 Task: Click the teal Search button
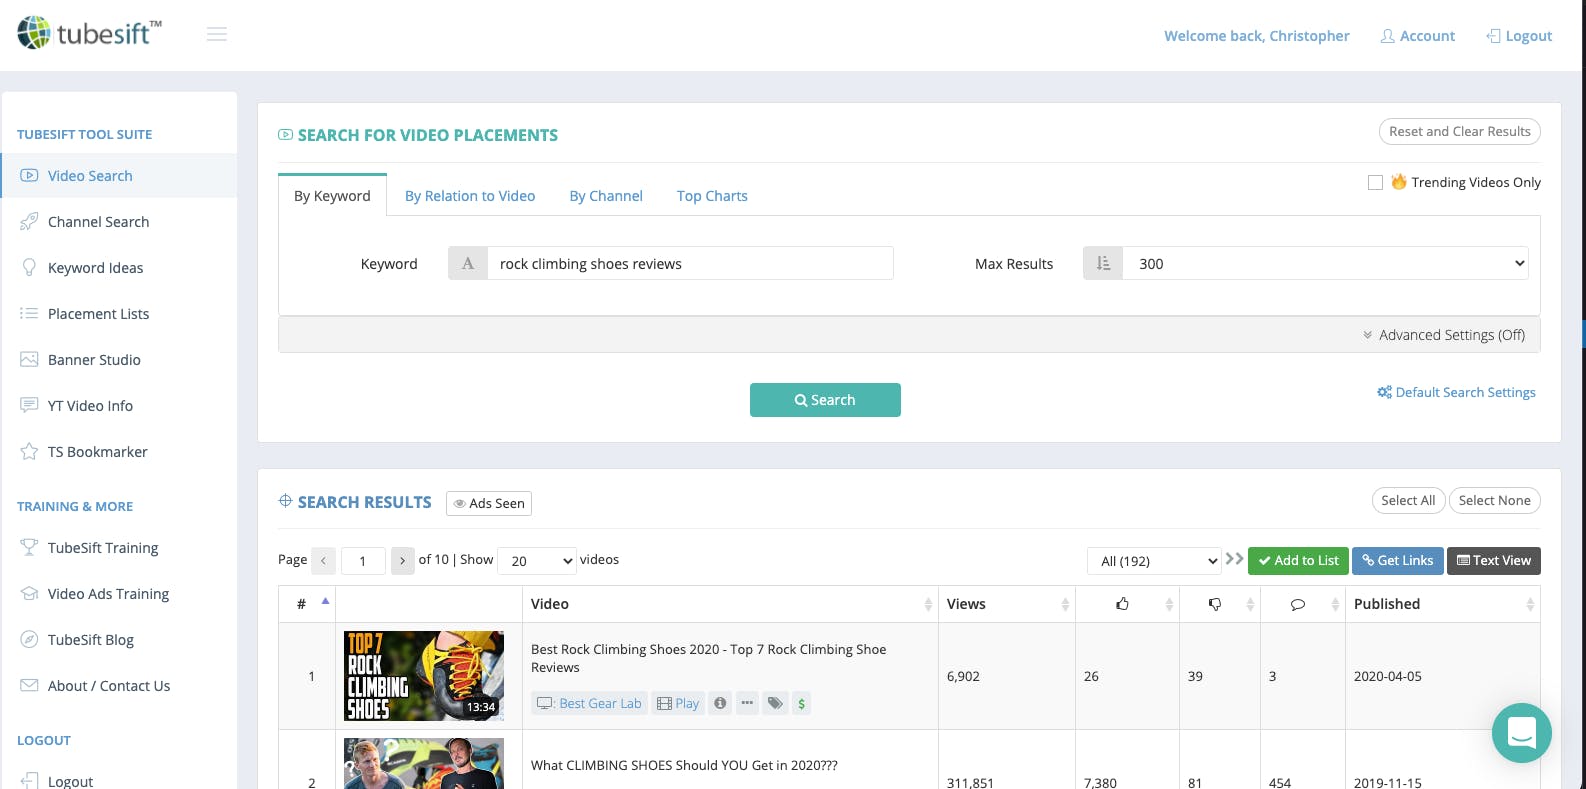(825, 400)
